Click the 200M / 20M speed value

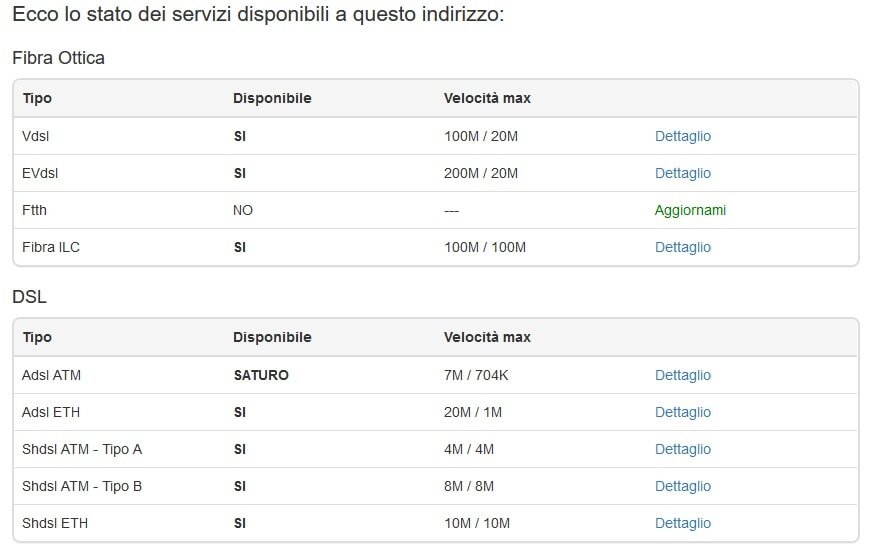[x=481, y=173]
